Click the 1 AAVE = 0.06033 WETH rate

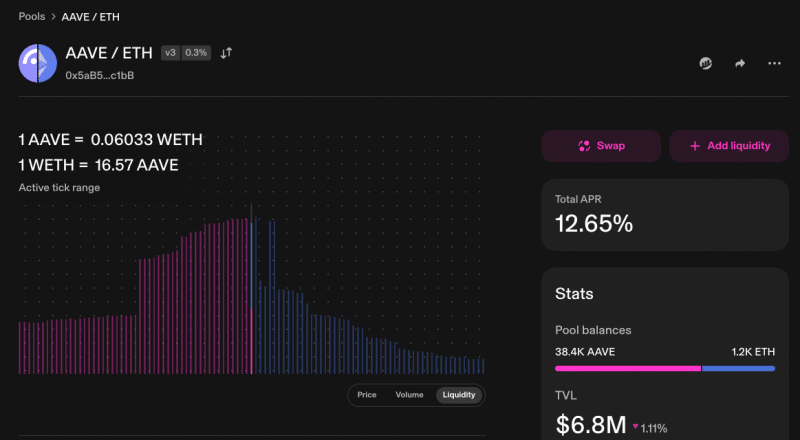[x=111, y=139]
